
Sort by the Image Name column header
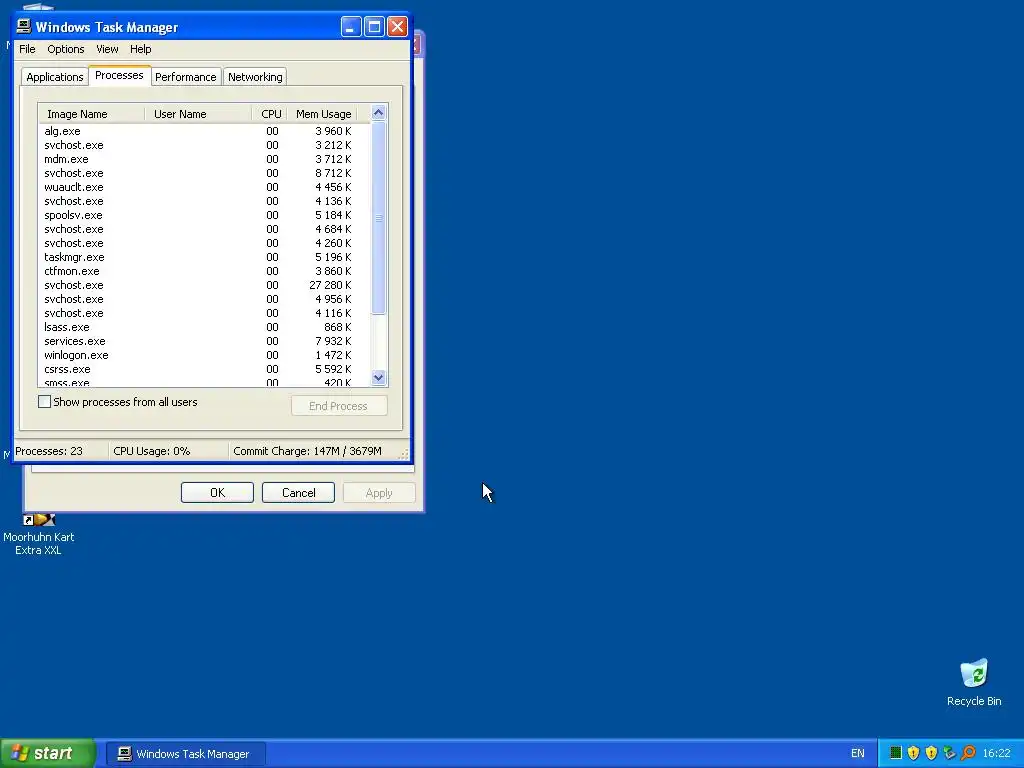tap(91, 114)
